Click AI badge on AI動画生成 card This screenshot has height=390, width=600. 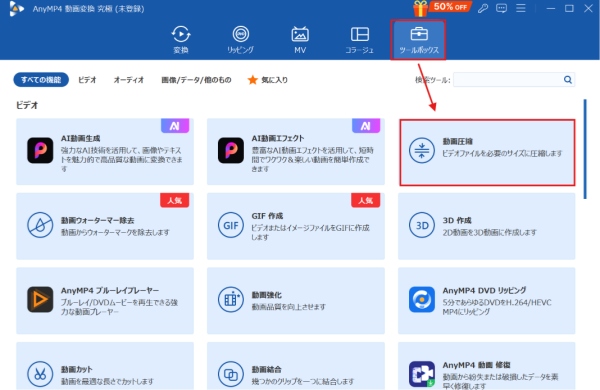(175, 126)
